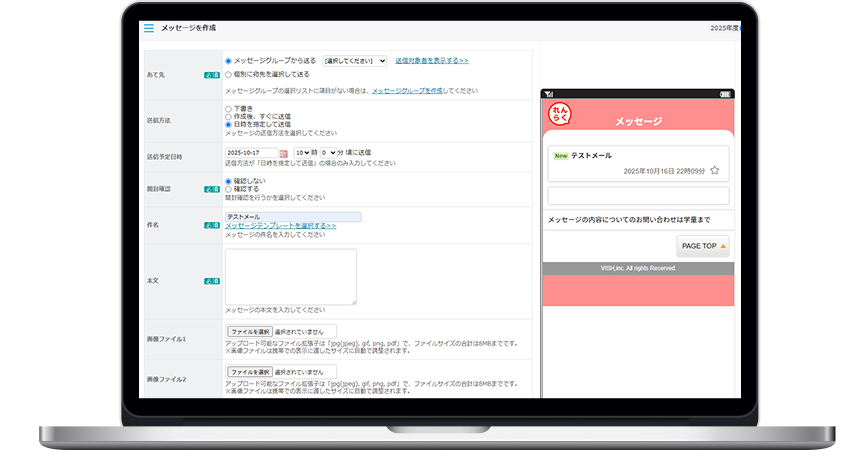
Task: Open the hamburger menu icon
Action: coord(149,28)
